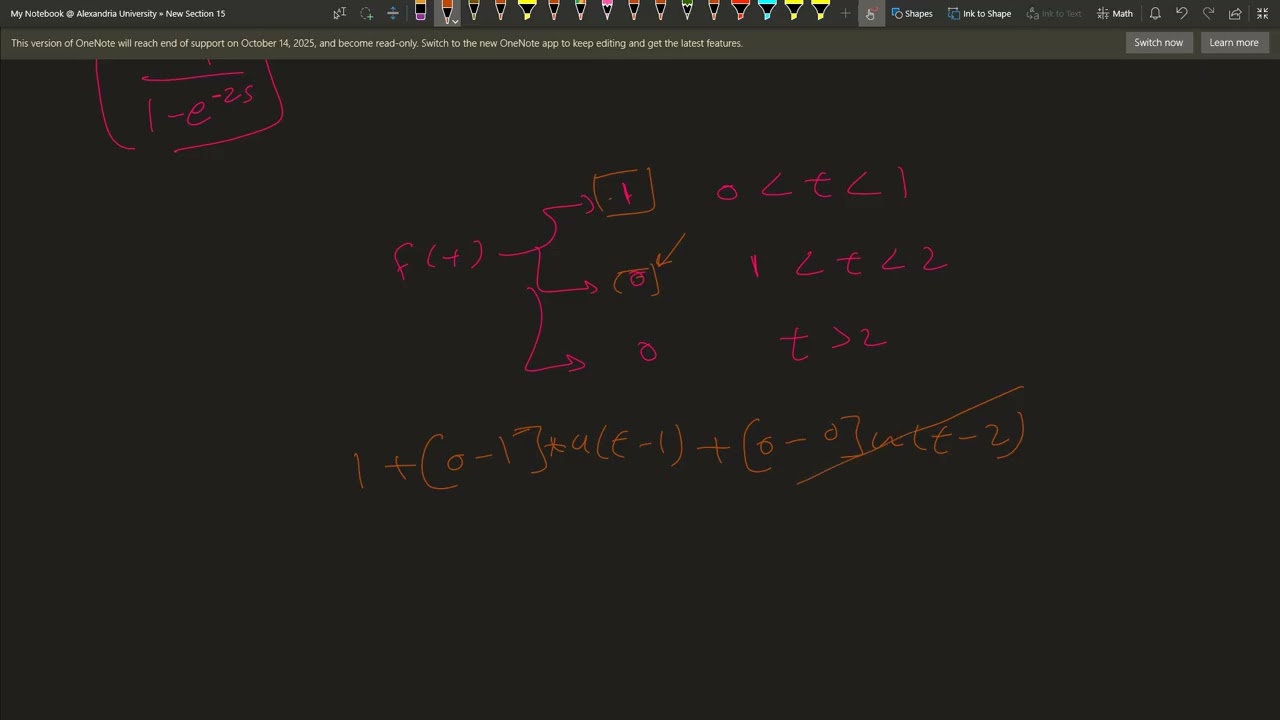The image size is (1280, 720).
Task: Open the Shapes menu
Action: [912, 13]
